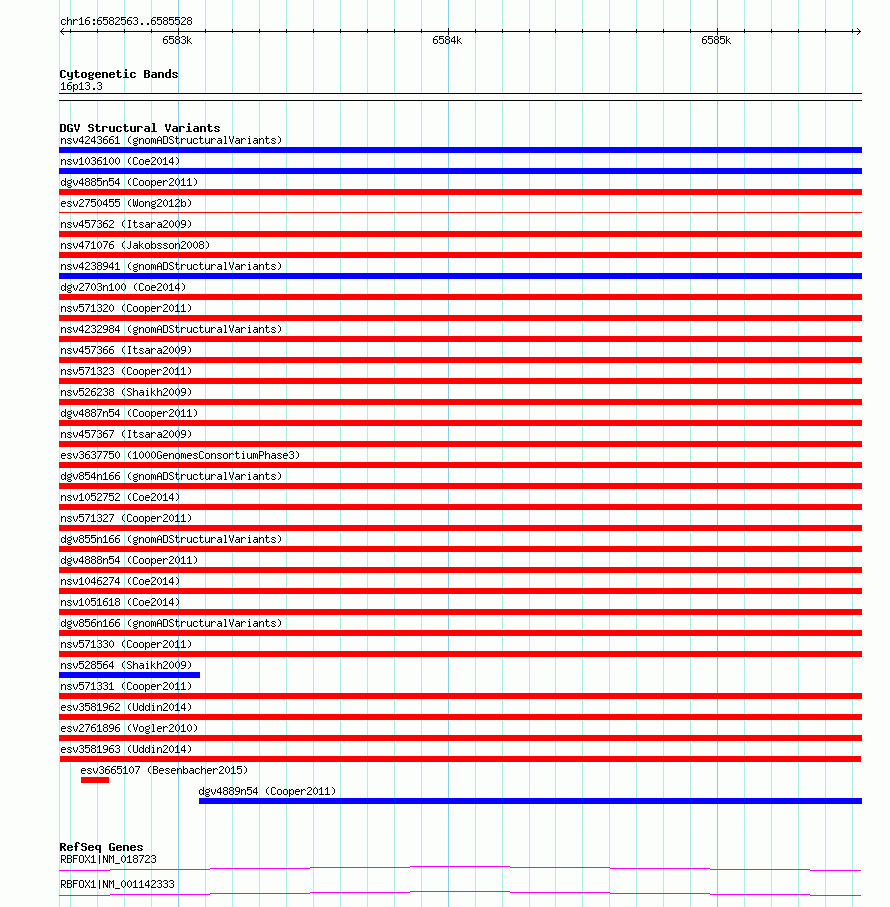Open nsv471076 (Jakobsson2008) variant
Image resolution: width=890 pixels, height=907 pixels.
click(x=135, y=245)
